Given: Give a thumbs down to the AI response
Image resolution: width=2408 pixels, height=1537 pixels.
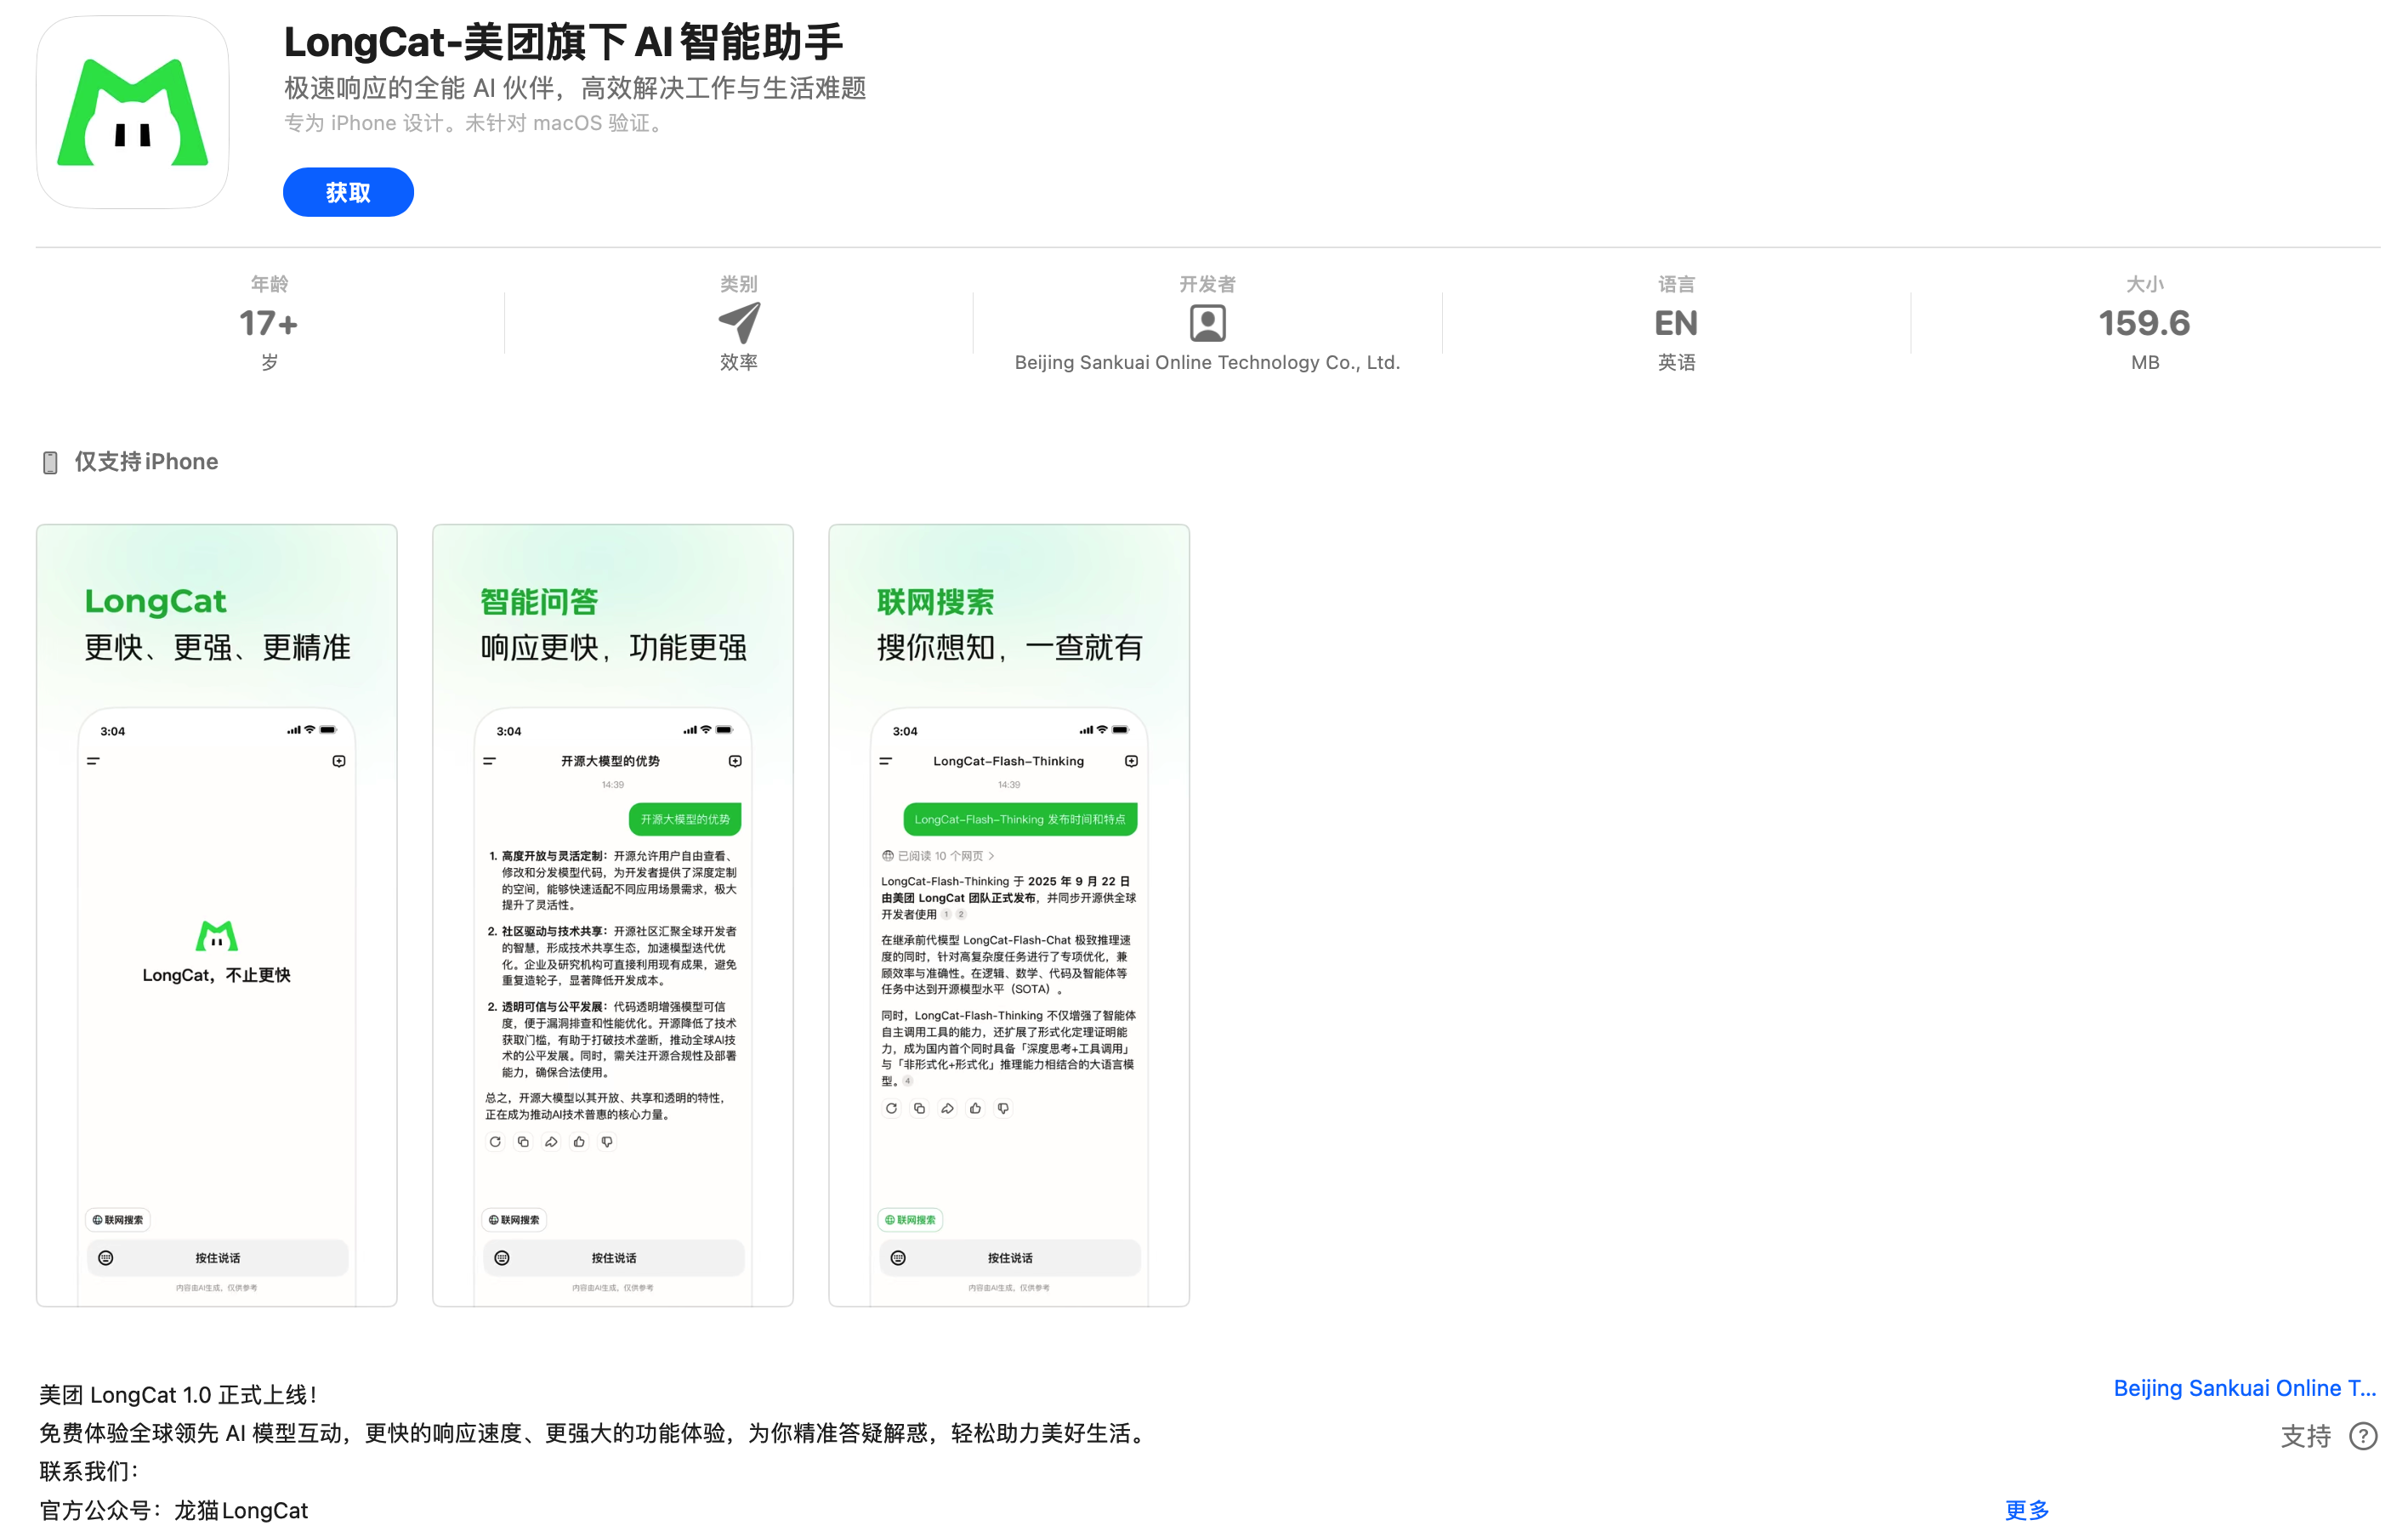Looking at the screenshot, I should click(x=607, y=1141).
